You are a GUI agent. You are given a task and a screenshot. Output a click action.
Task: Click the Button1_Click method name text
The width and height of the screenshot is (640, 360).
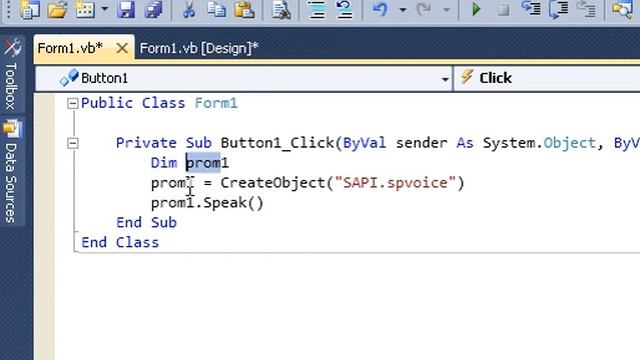point(277,143)
